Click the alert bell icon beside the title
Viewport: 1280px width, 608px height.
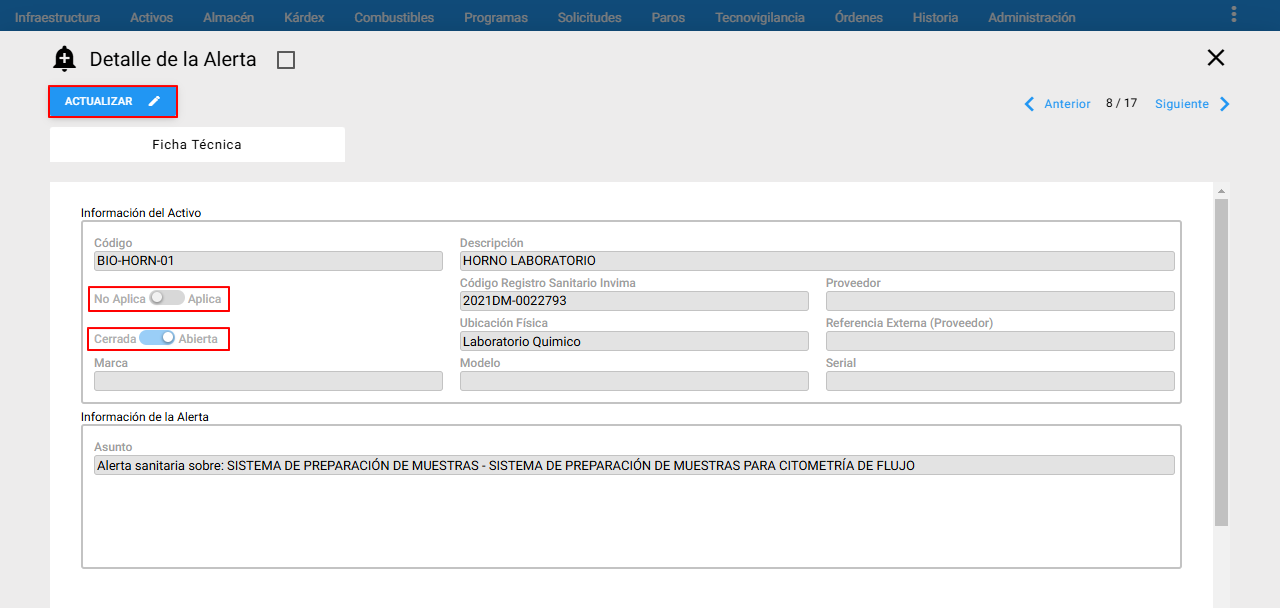(65, 59)
